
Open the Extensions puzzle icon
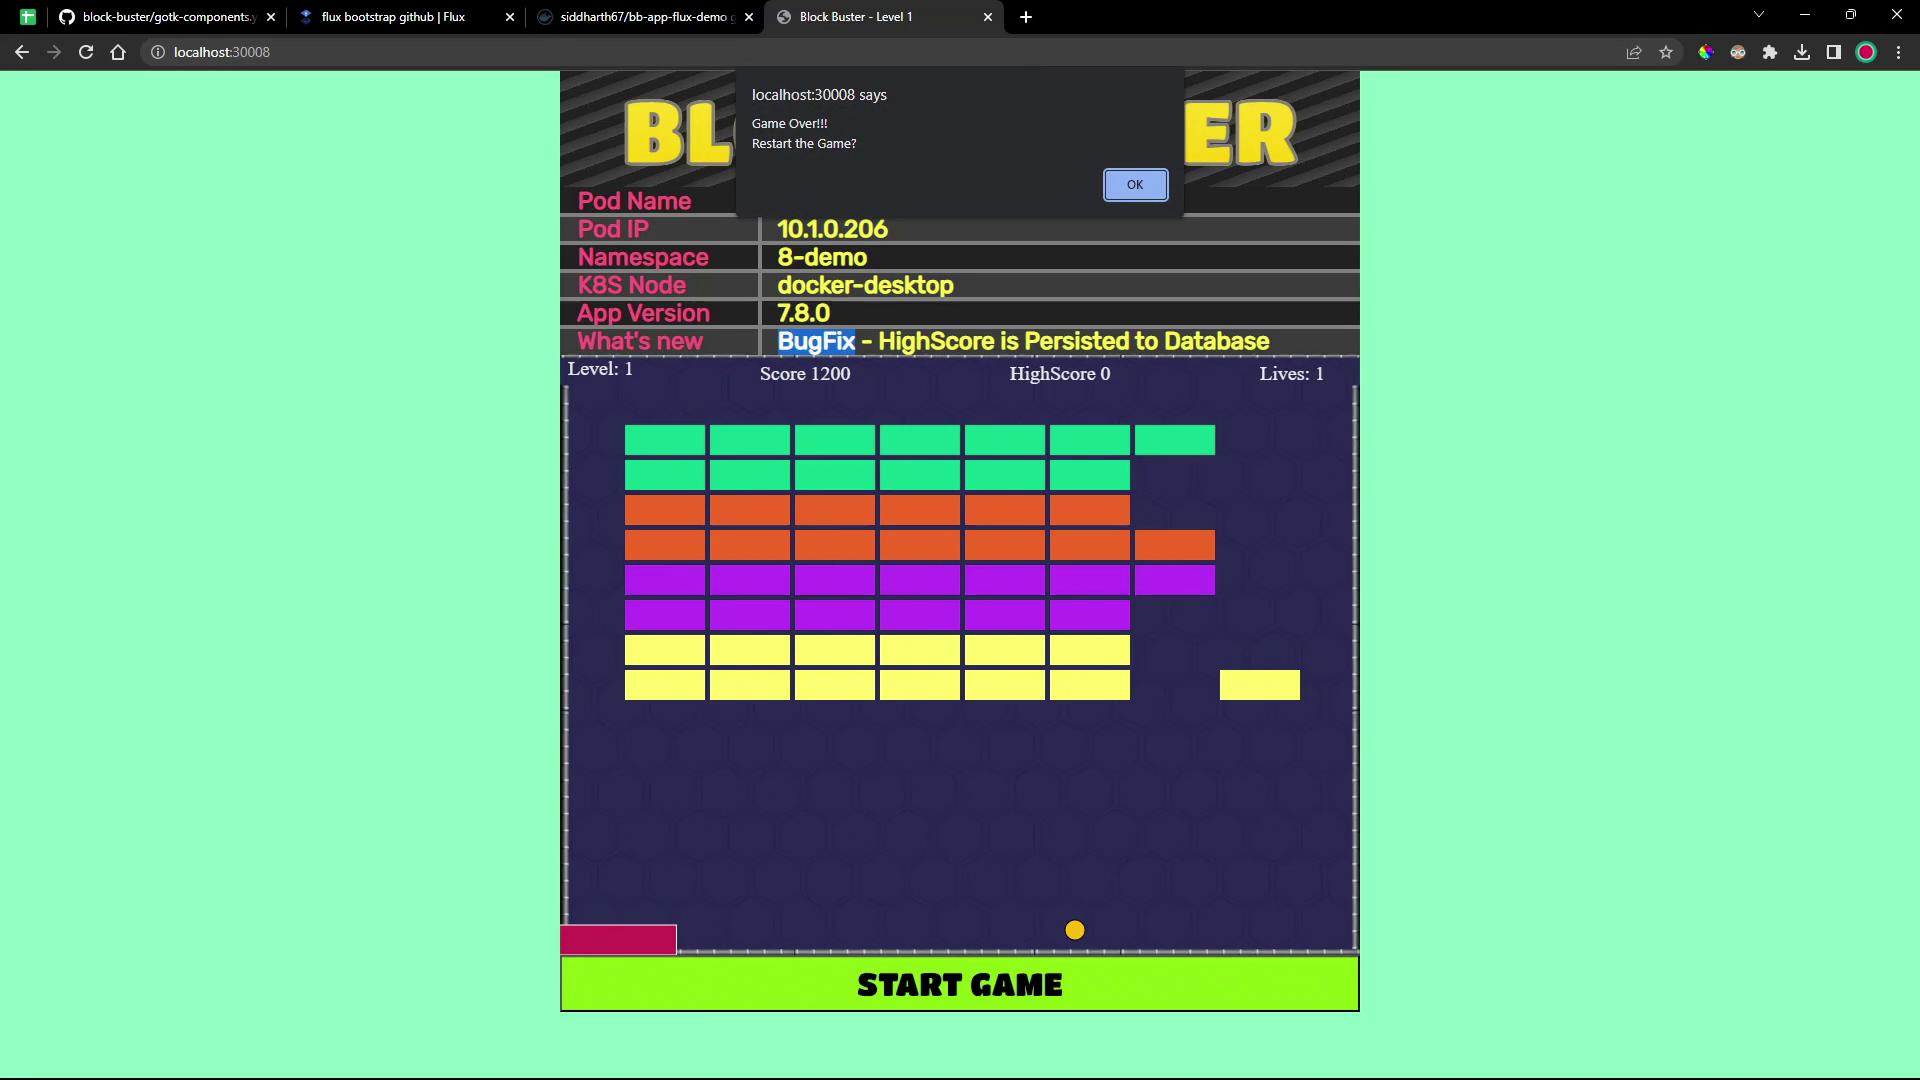[1770, 52]
